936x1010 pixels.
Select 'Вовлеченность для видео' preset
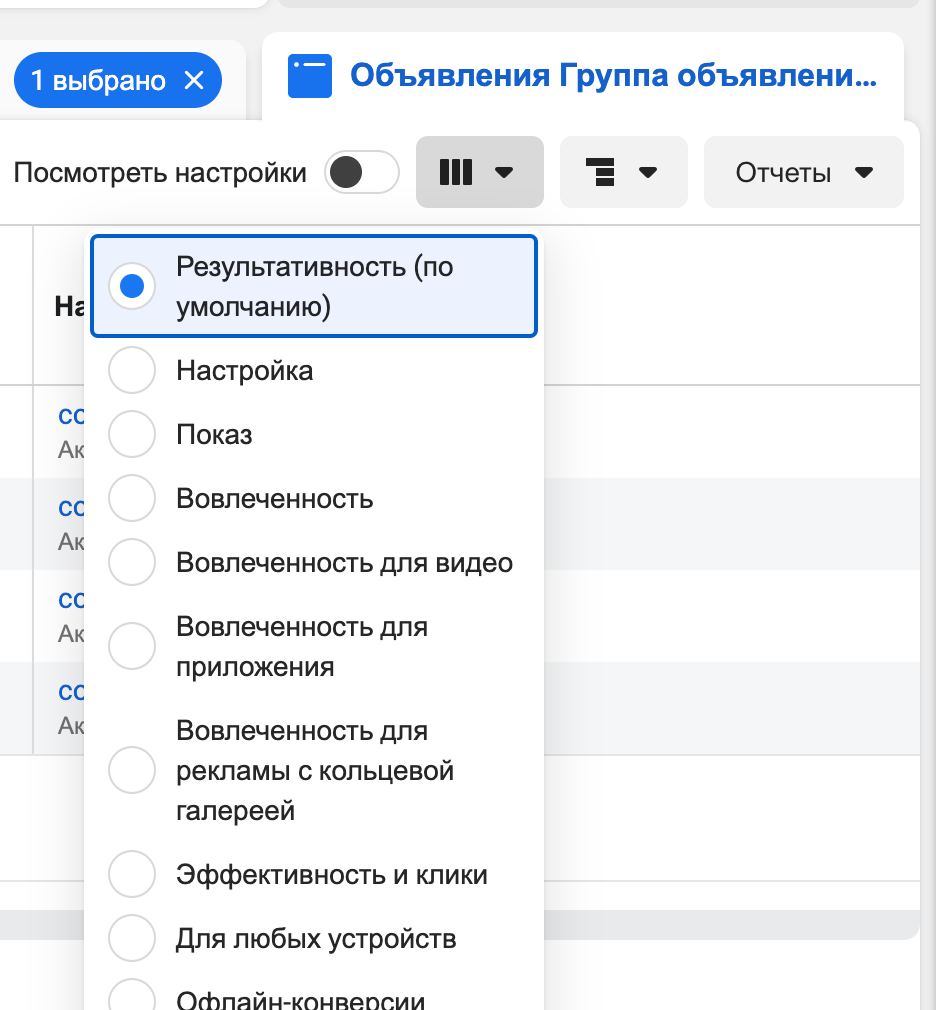tap(132, 563)
